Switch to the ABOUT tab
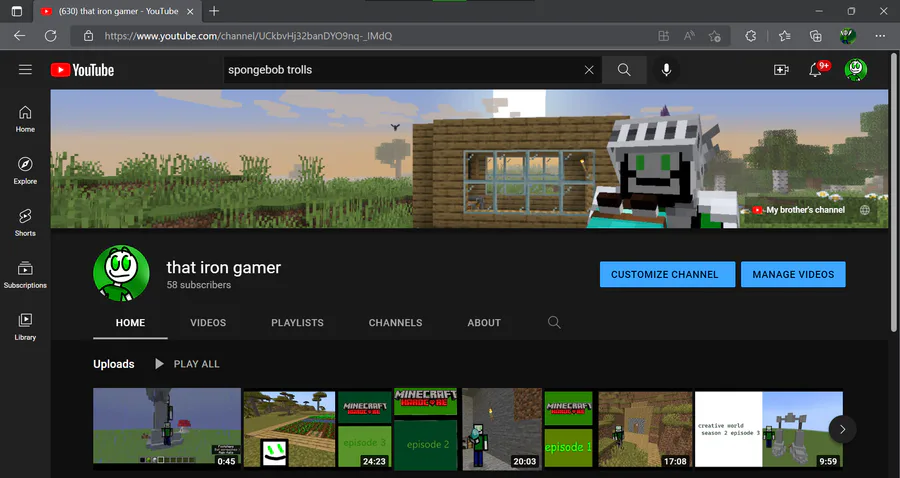The image size is (900, 478). (x=484, y=322)
